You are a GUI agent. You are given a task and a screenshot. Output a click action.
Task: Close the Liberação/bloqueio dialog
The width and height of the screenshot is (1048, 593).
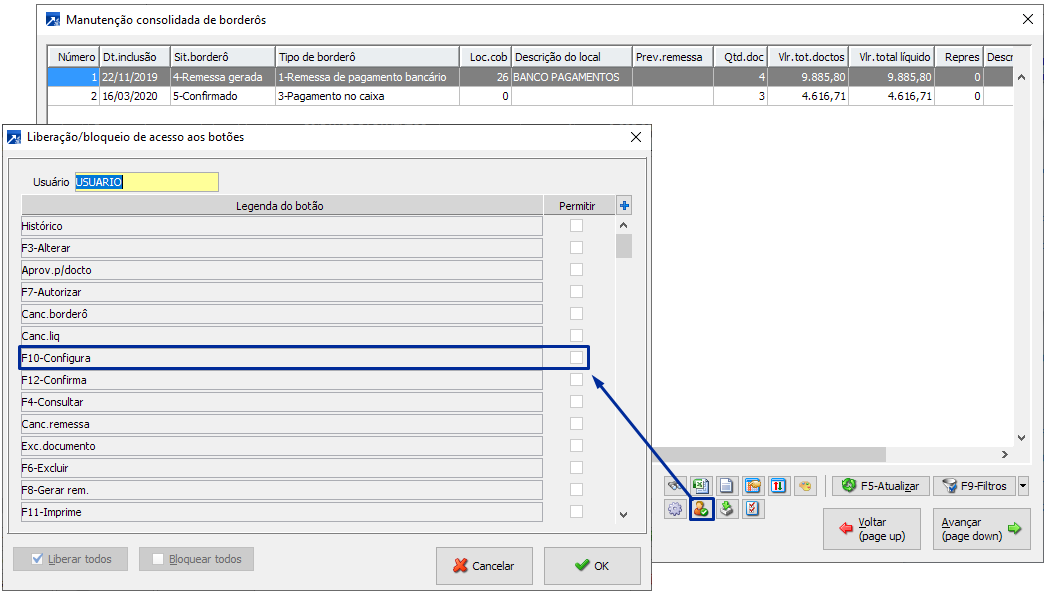pyautogui.click(x=636, y=137)
